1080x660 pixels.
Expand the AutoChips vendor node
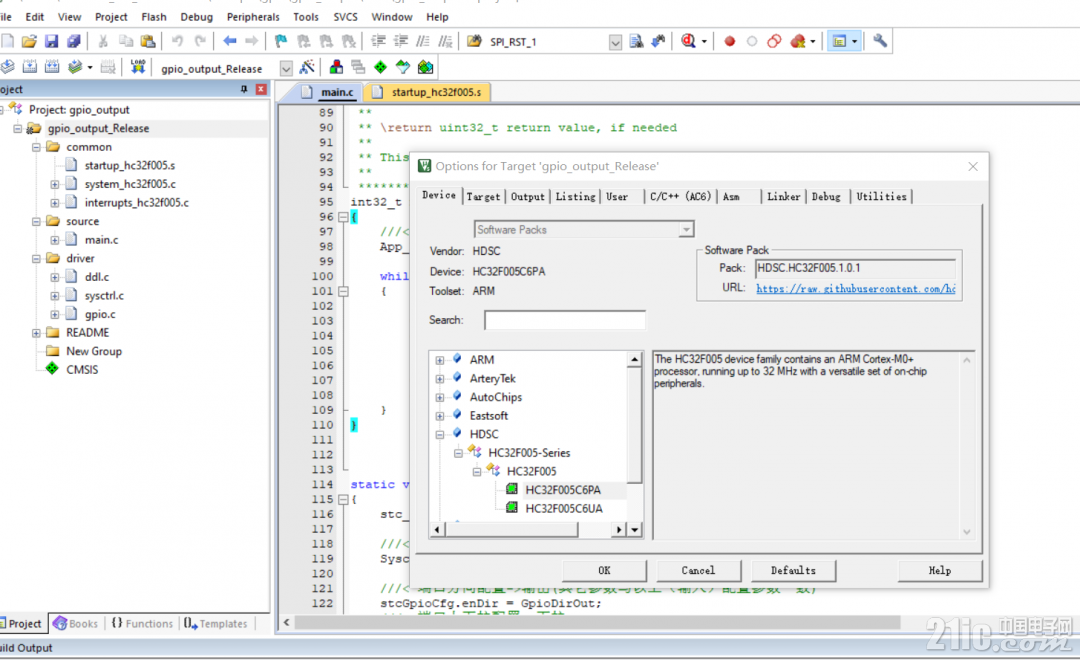440,398
